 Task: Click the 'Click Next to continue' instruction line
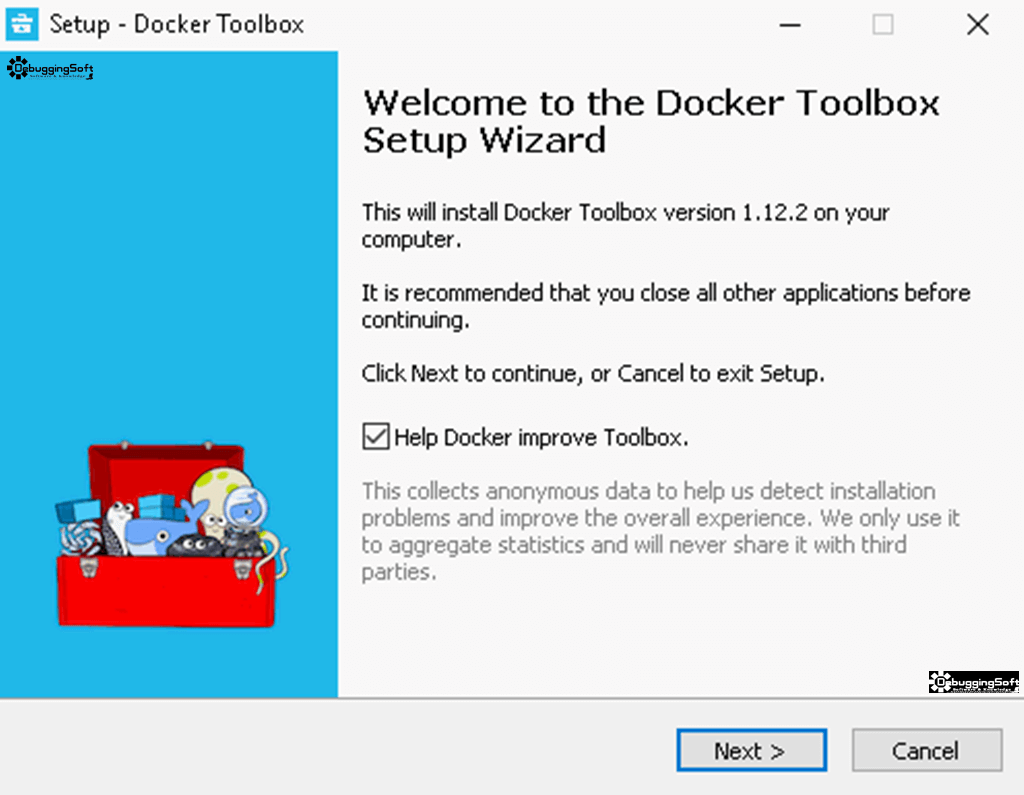coord(593,373)
